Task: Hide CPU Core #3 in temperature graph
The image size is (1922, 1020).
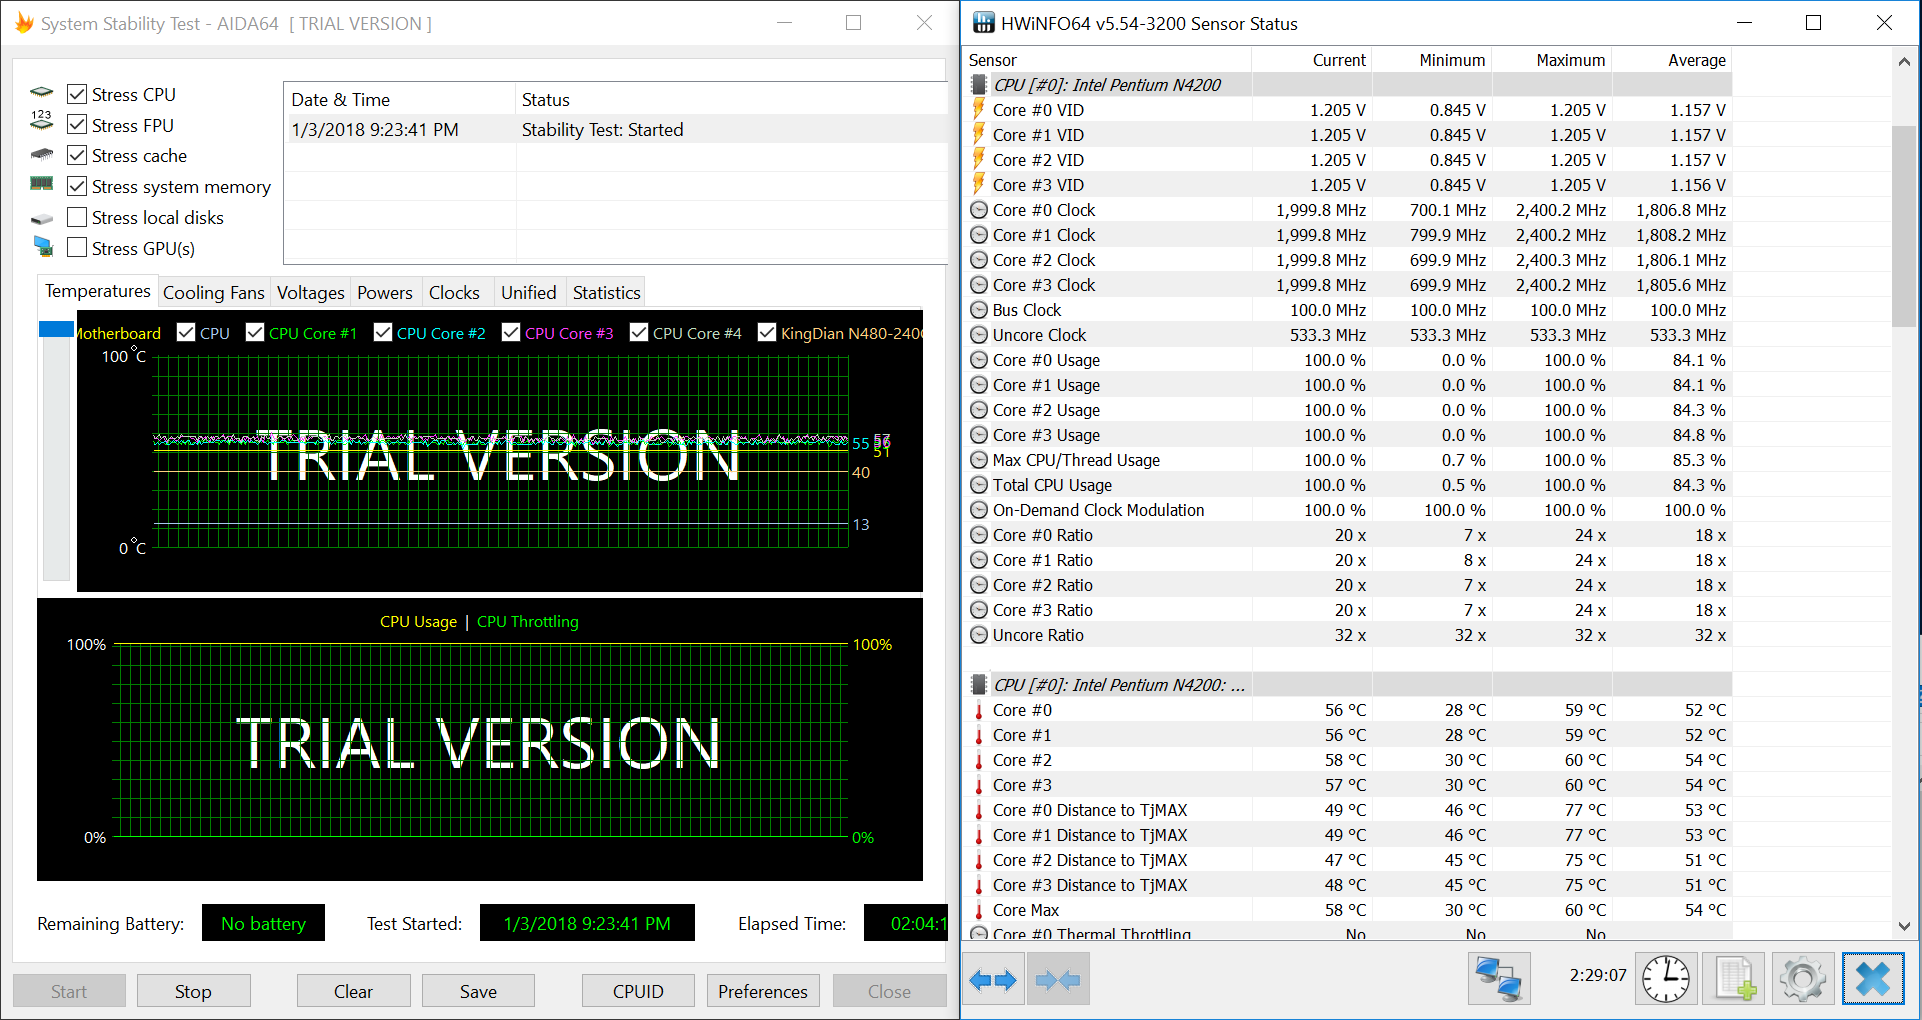Action: 511,332
